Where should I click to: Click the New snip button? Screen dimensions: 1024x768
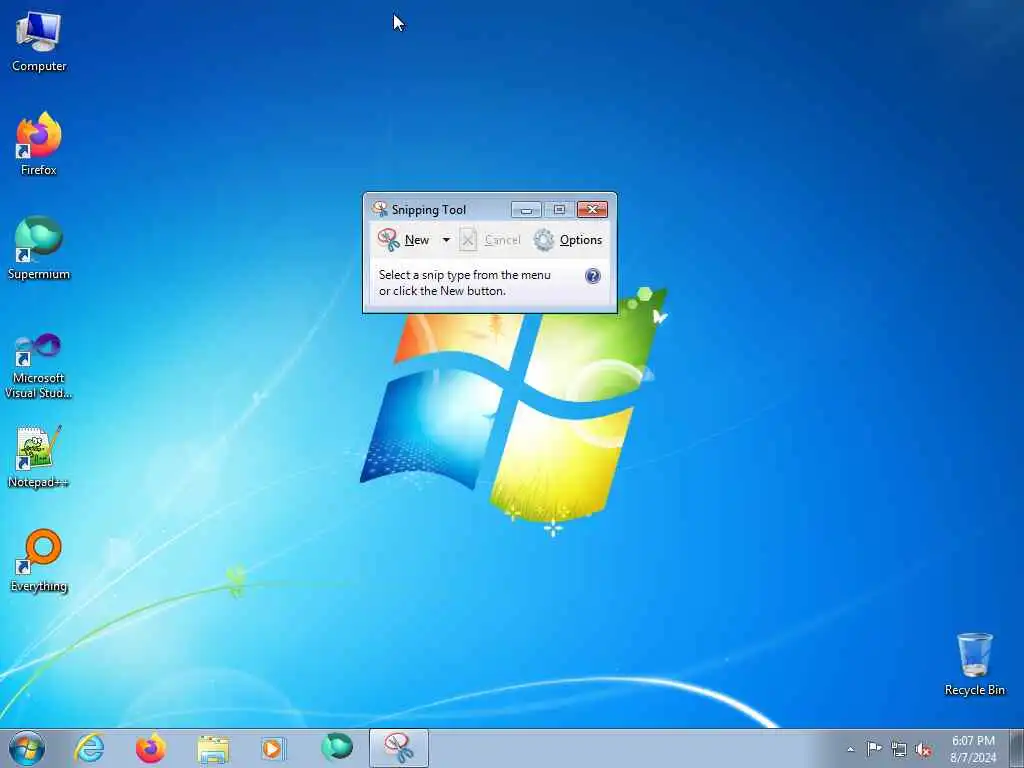pyautogui.click(x=404, y=240)
